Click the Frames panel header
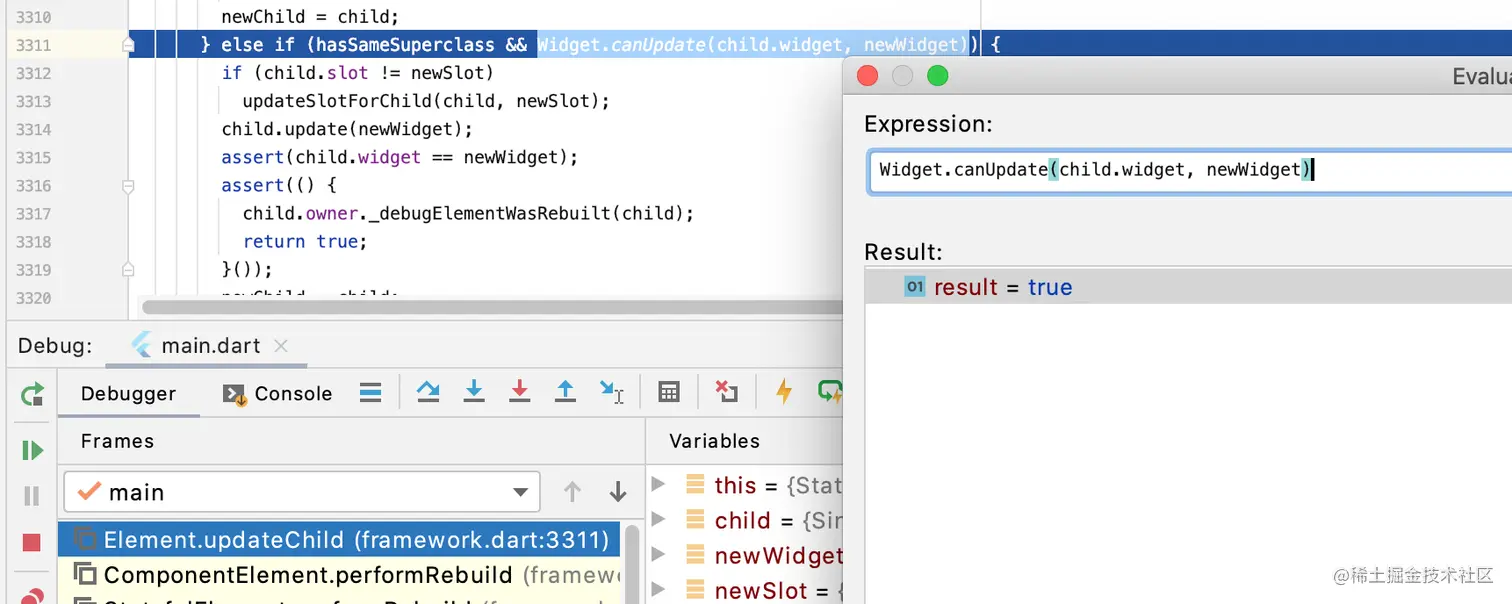This screenshot has width=1512, height=604. pos(117,441)
